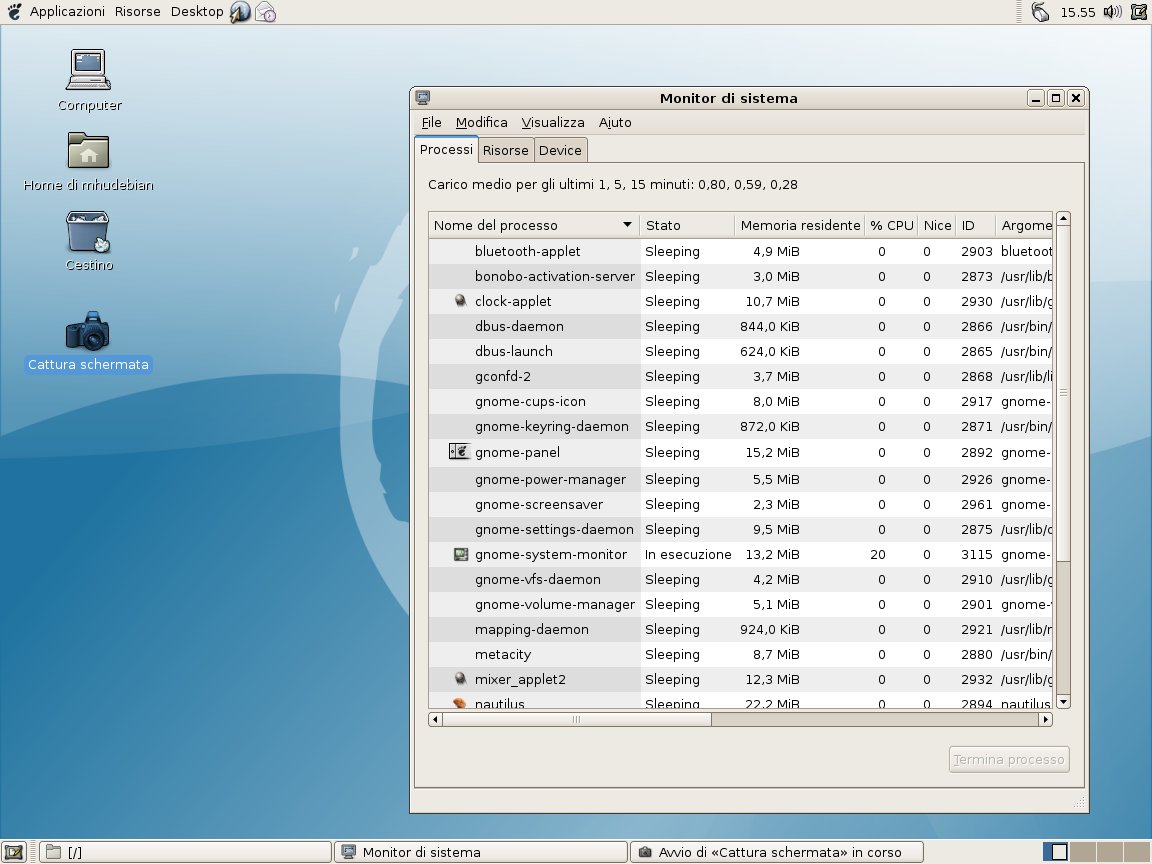Select the dbus-launch process row
This screenshot has width=1152, height=864.
741,351
